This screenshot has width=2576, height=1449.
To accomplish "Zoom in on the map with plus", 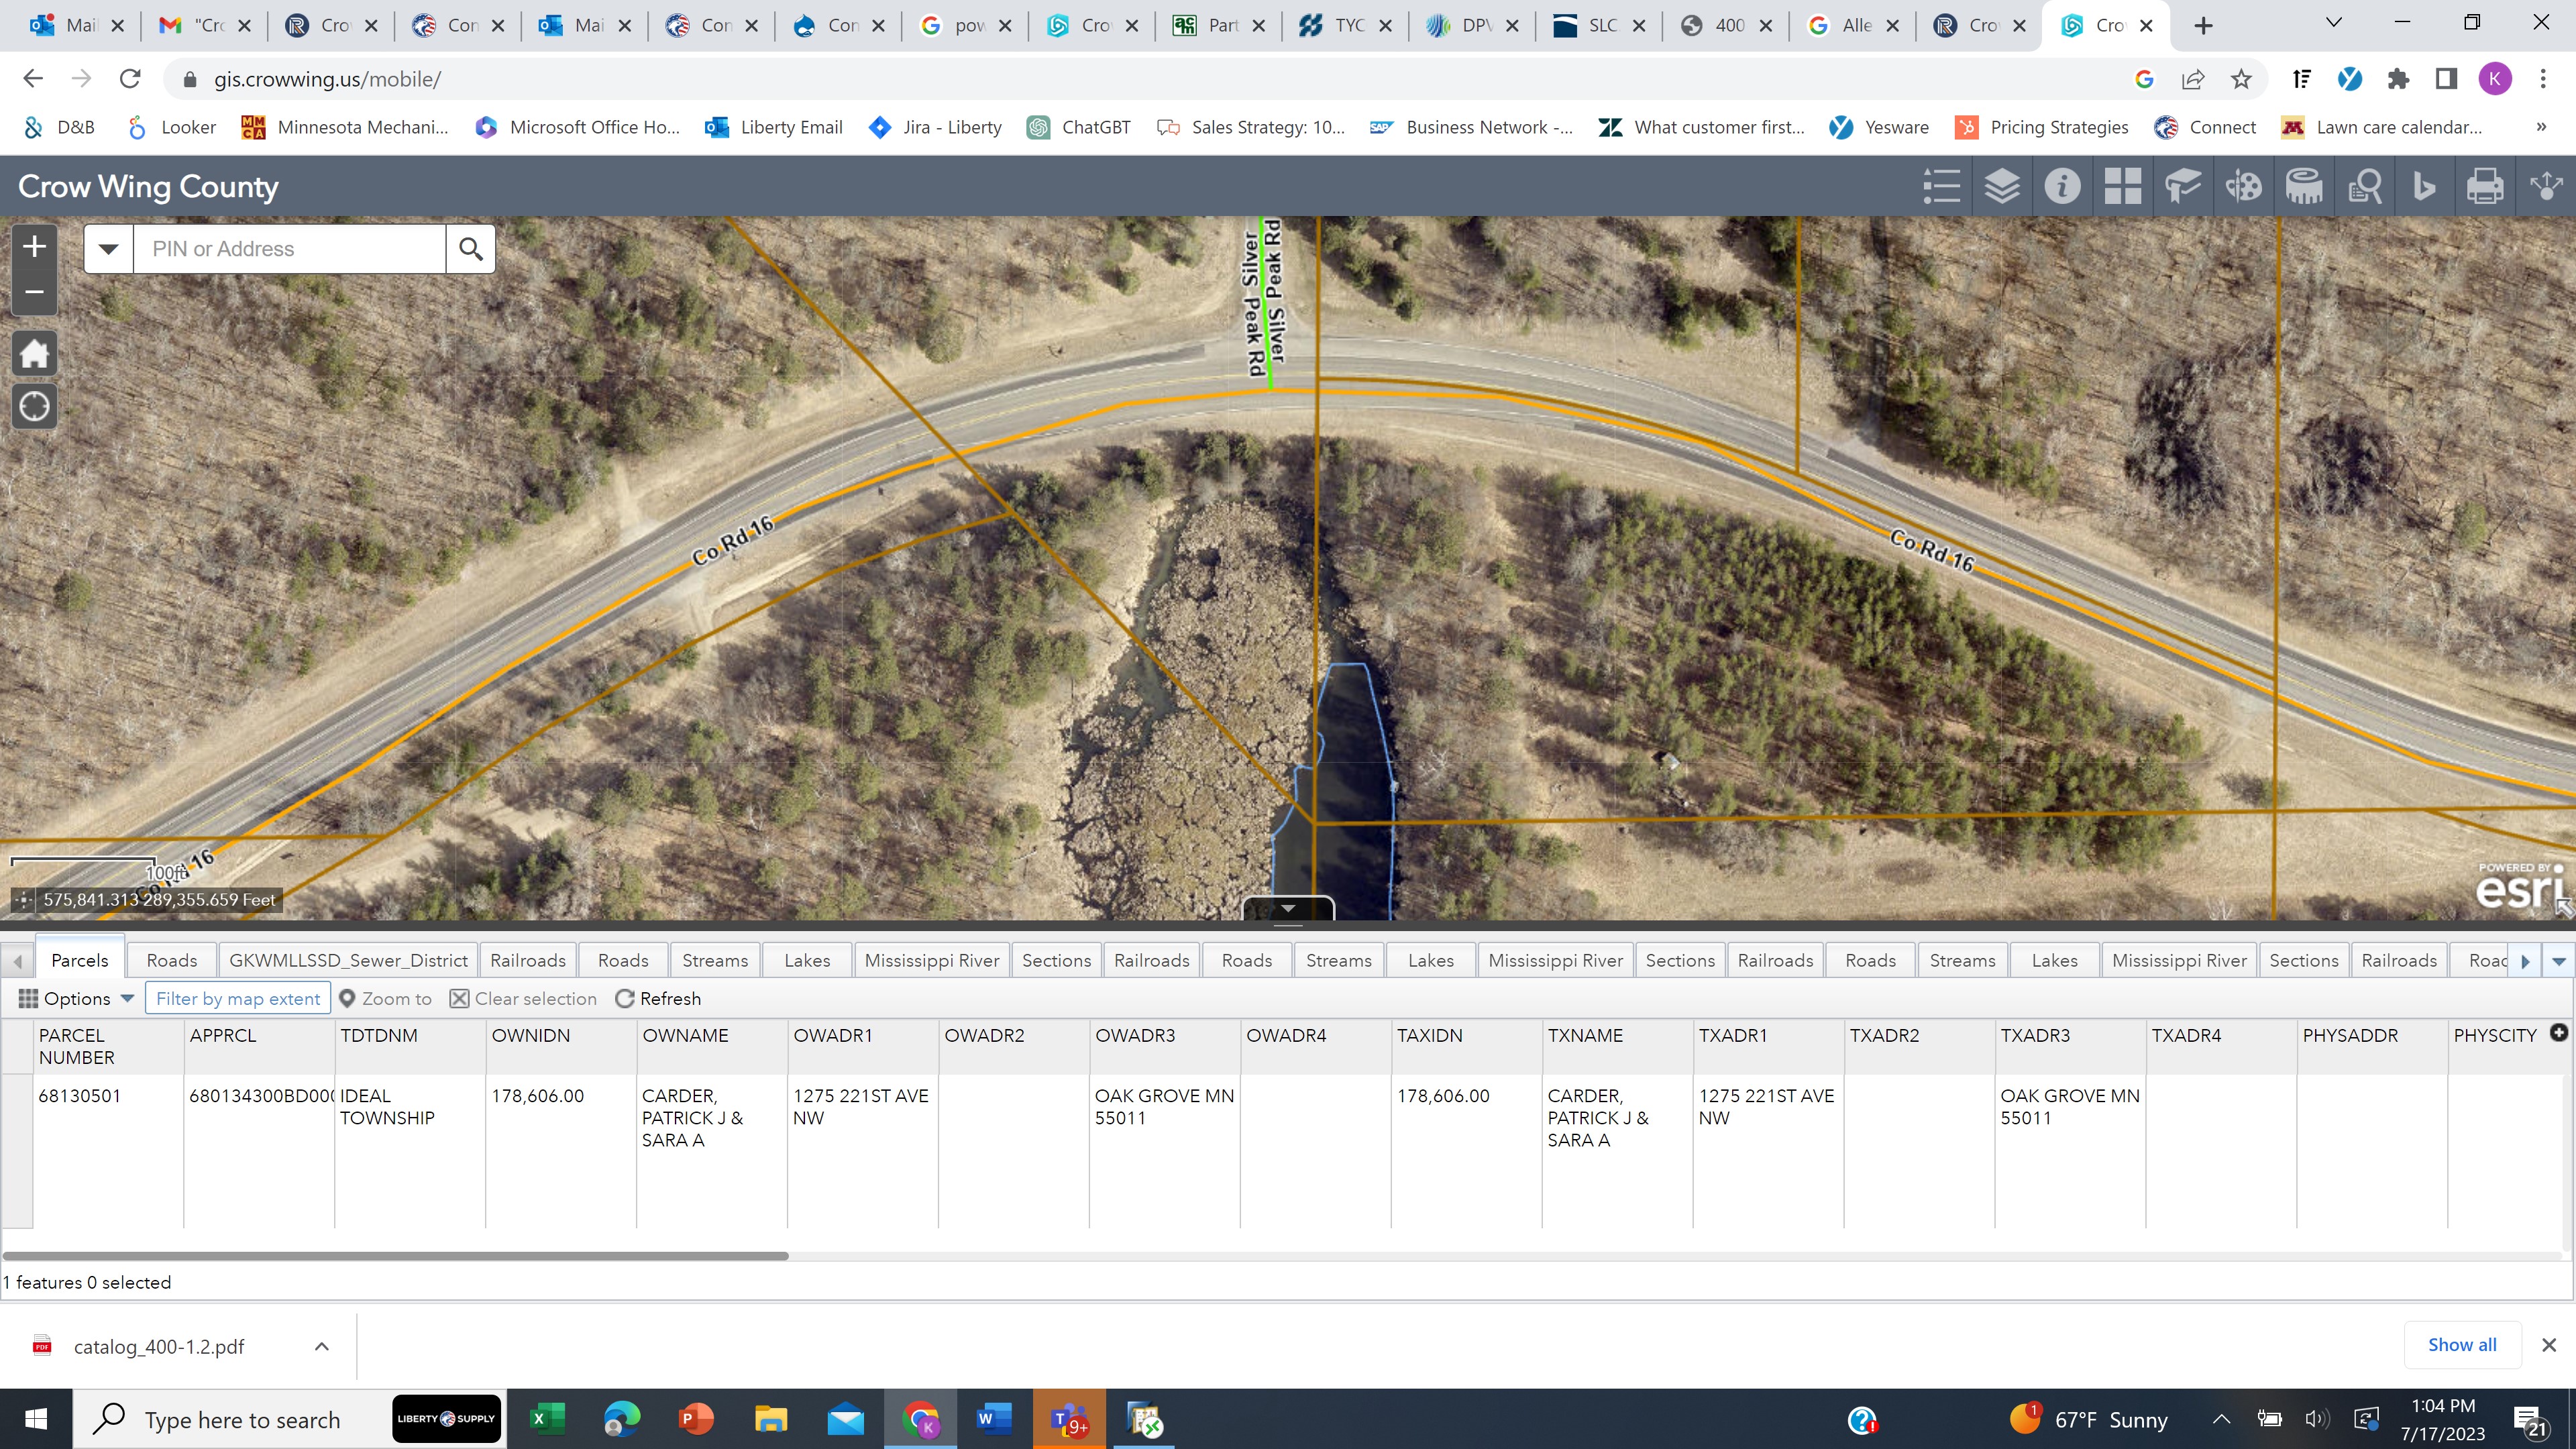I will [x=34, y=246].
